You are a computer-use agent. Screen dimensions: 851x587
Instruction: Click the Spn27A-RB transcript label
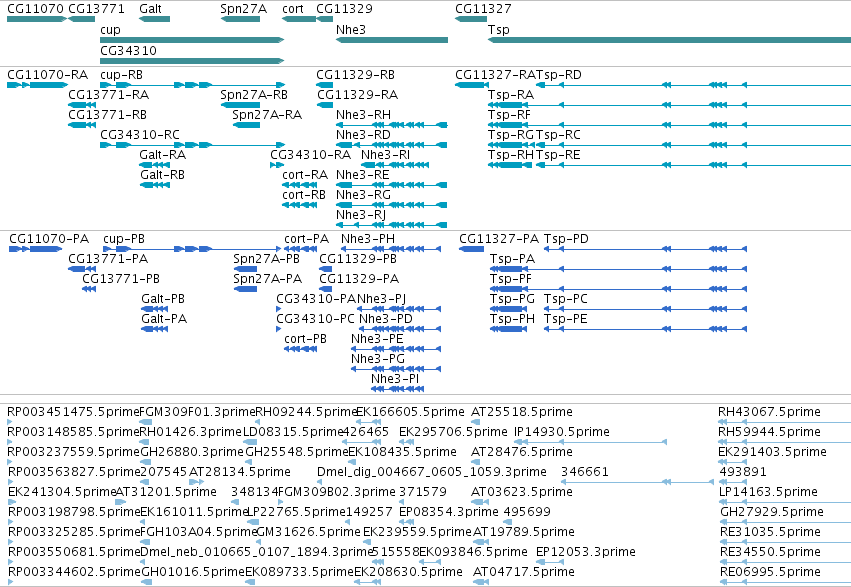[254, 95]
